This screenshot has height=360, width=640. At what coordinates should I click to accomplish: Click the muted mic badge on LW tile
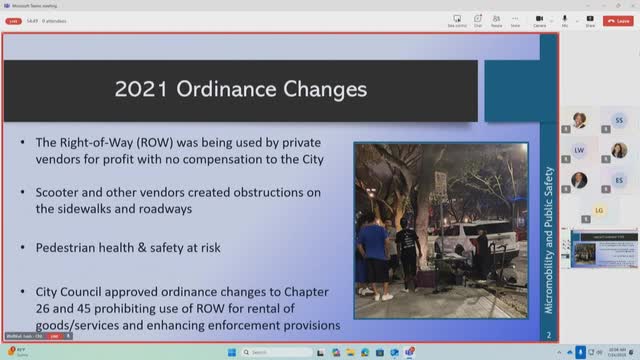tap(566, 159)
